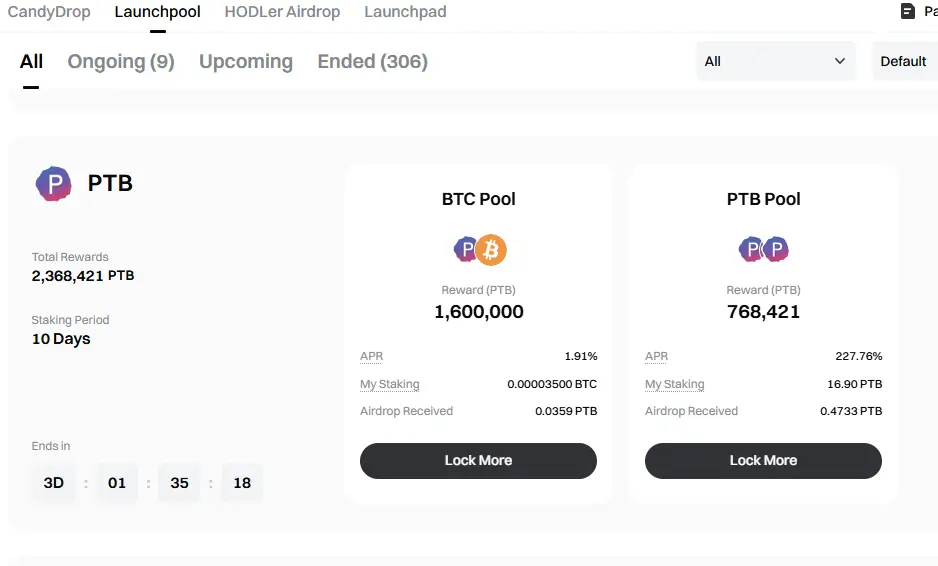
Task: View Ended (306) pools
Action: [373, 62]
